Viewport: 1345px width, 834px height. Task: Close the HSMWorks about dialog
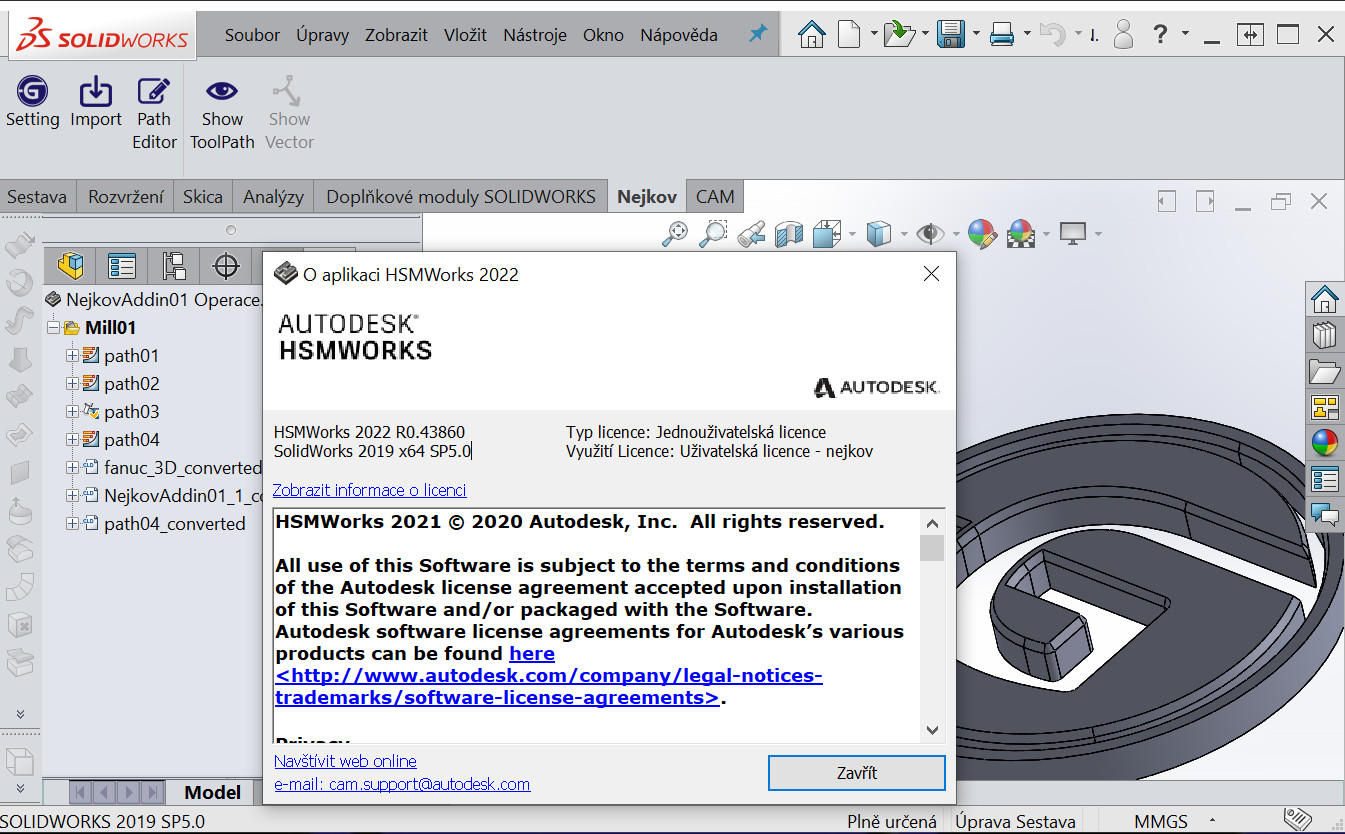pyautogui.click(x=931, y=274)
